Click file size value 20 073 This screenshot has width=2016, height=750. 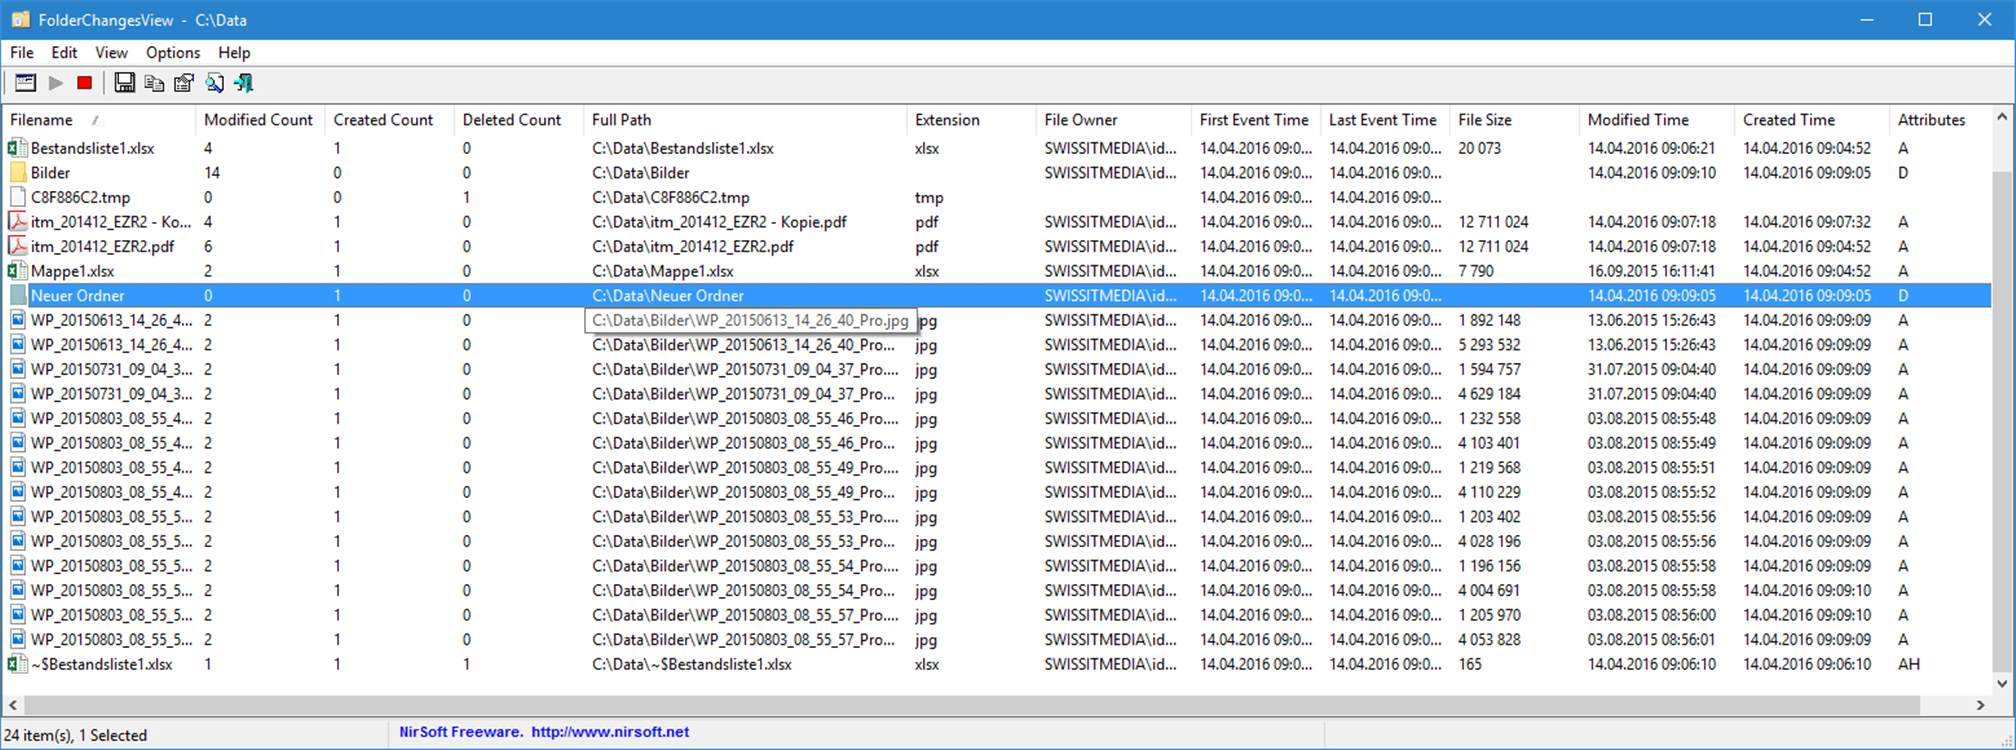[1479, 148]
